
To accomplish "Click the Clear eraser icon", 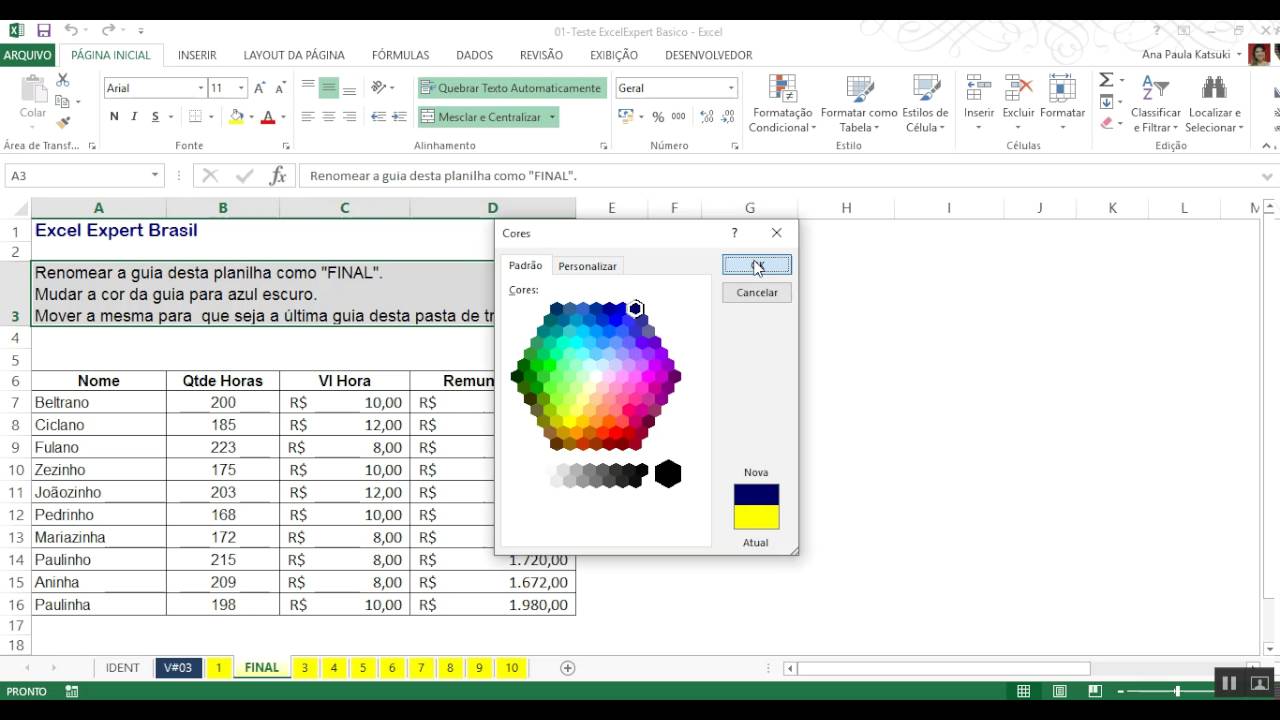I will [x=1106, y=123].
